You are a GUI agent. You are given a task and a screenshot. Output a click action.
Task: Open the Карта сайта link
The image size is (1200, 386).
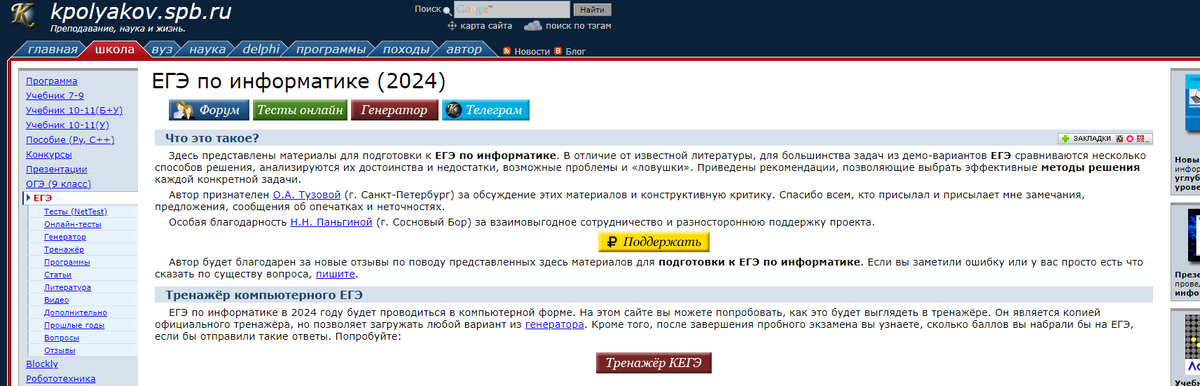click(487, 25)
